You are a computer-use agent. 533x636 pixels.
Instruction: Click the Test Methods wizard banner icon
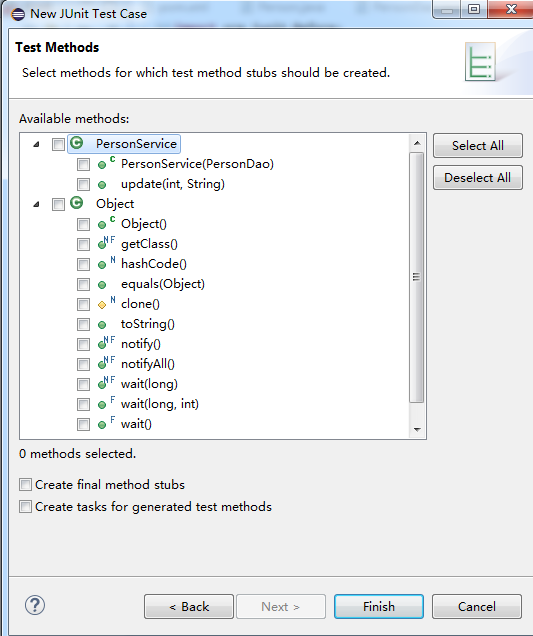[480, 62]
